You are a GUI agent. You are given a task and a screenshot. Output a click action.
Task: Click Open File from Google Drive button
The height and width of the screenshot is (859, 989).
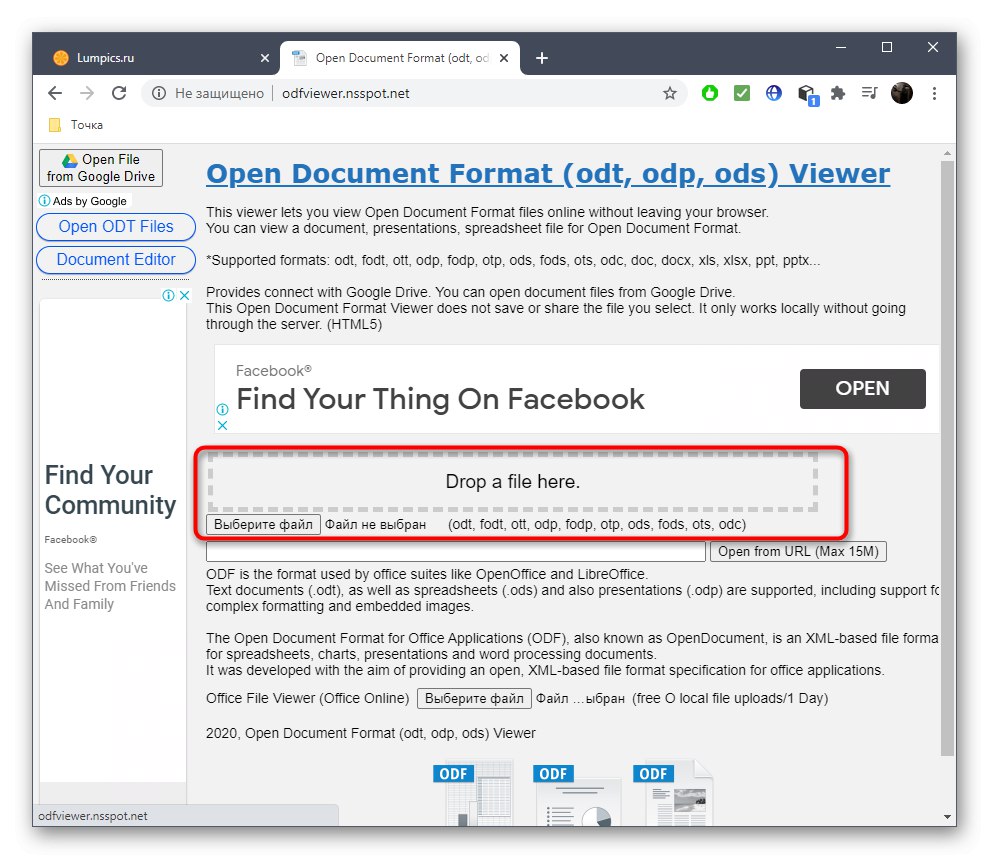[x=101, y=168]
